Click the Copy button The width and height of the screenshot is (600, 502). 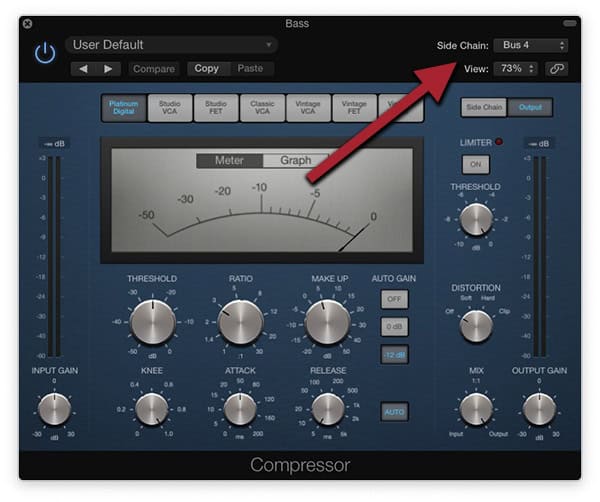click(x=207, y=69)
